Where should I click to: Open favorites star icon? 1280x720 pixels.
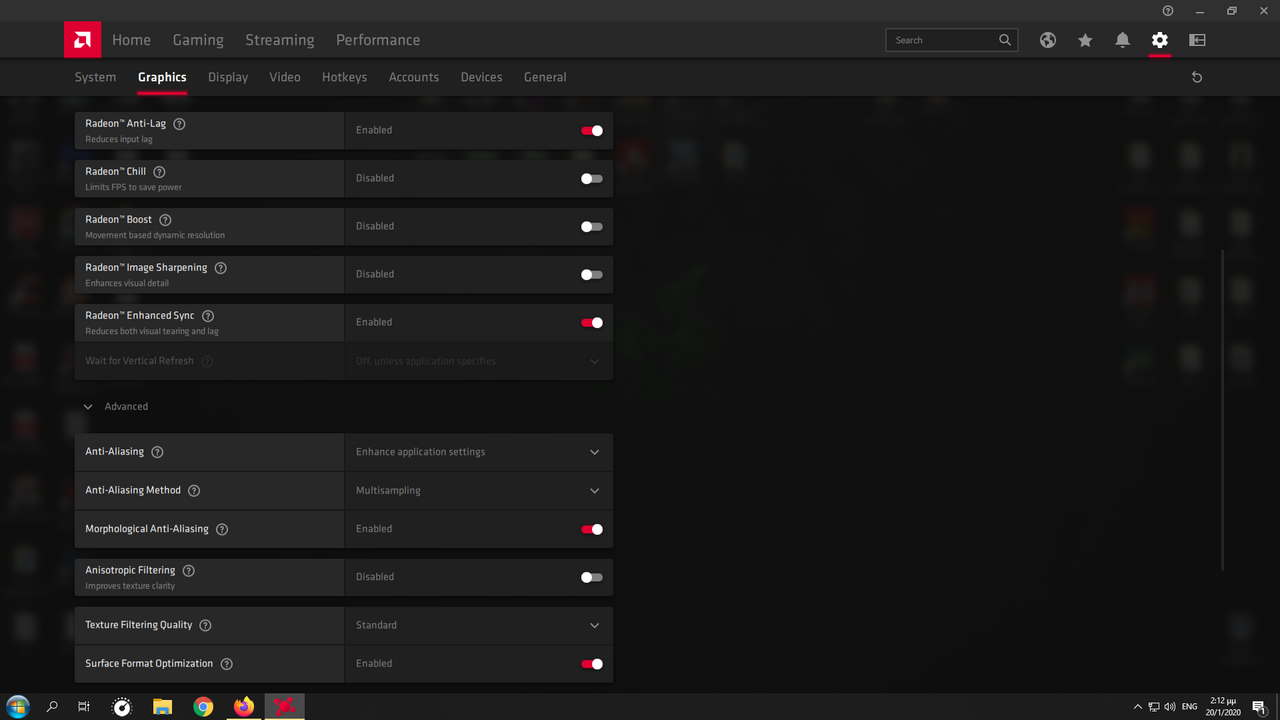point(1085,40)
